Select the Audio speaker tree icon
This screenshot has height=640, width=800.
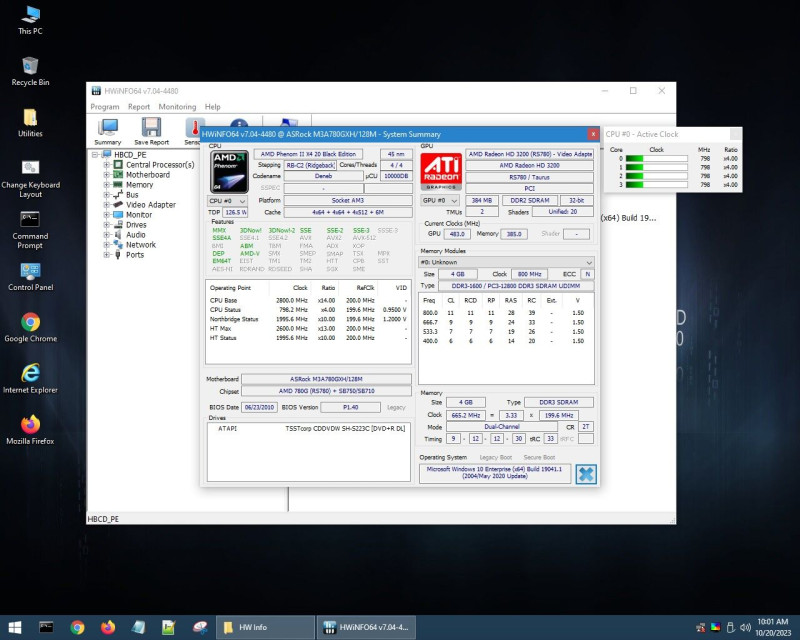[118, 234]
